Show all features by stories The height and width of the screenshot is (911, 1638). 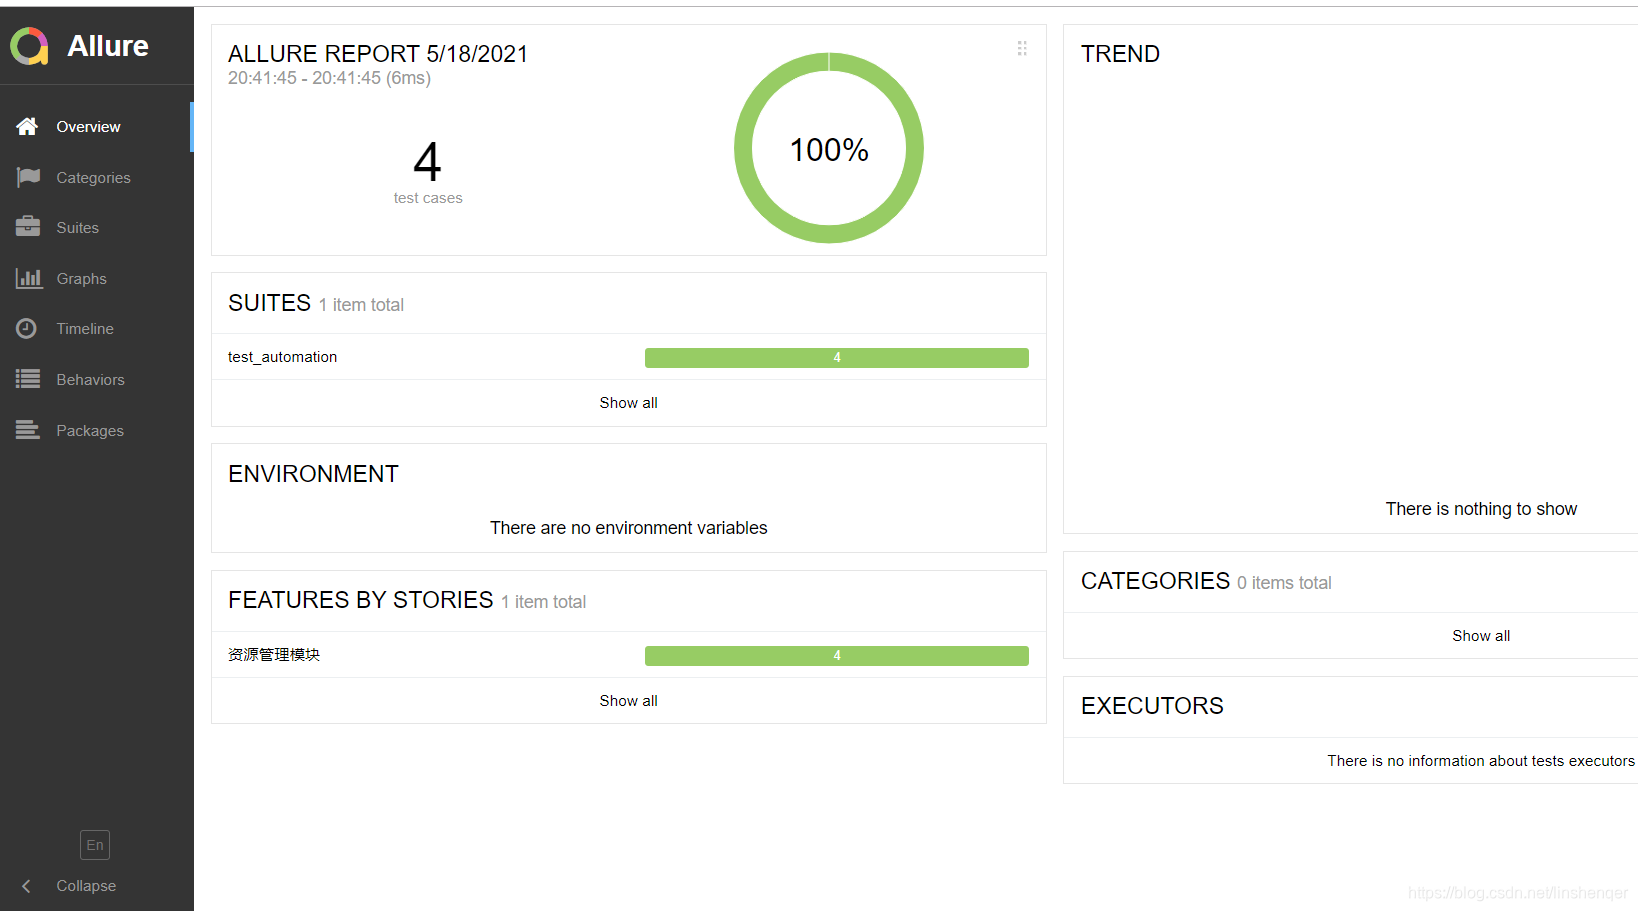coord(628,701)
